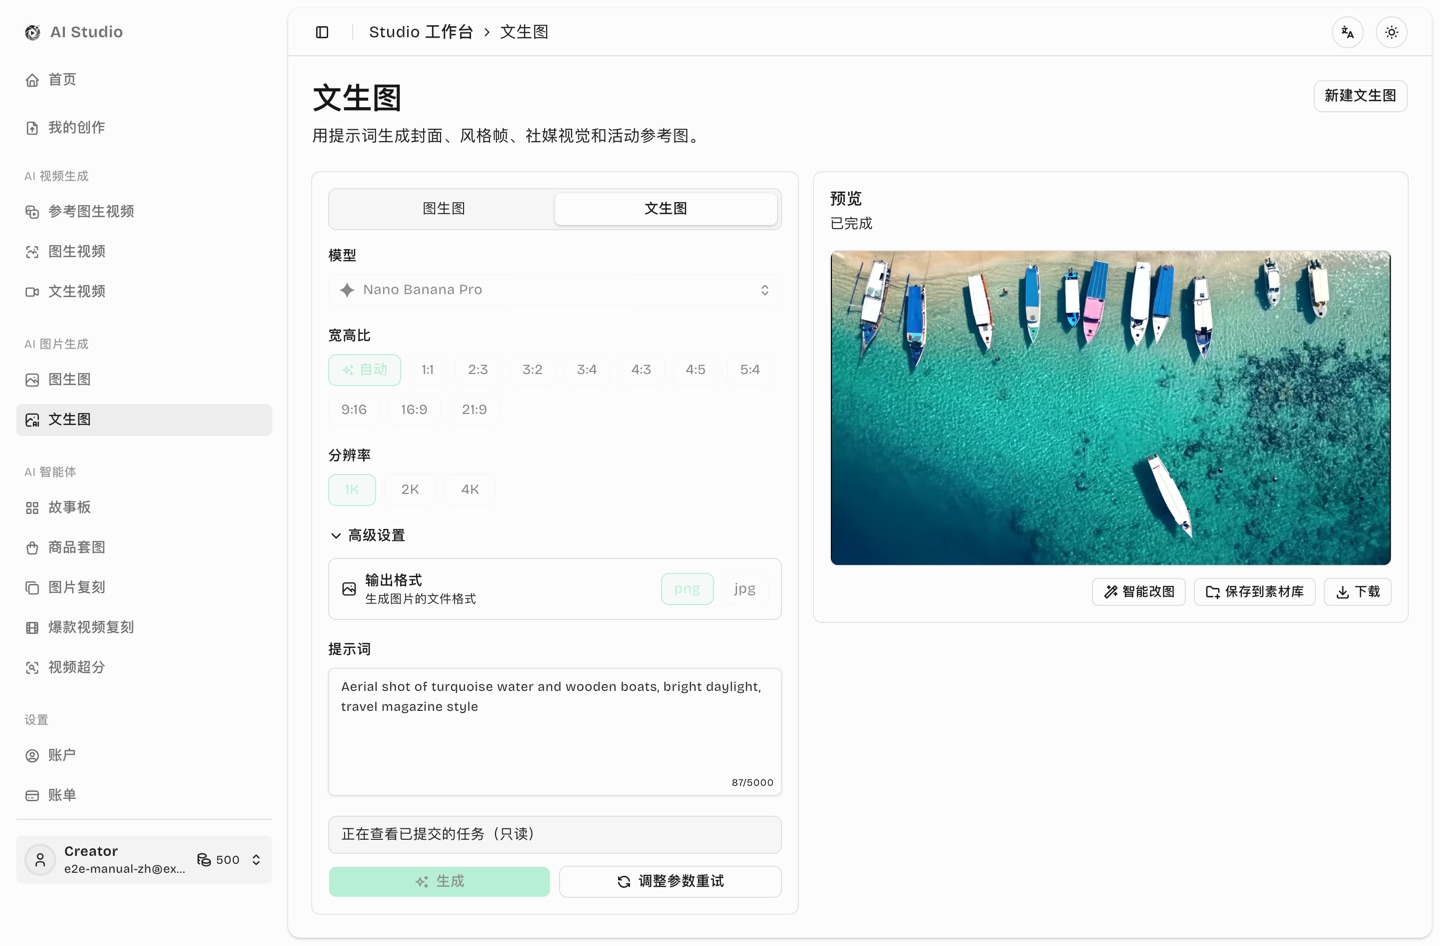Select the 21:9 aspect ratio
This screenshot has width=1440, height=946.
(474, 410)
